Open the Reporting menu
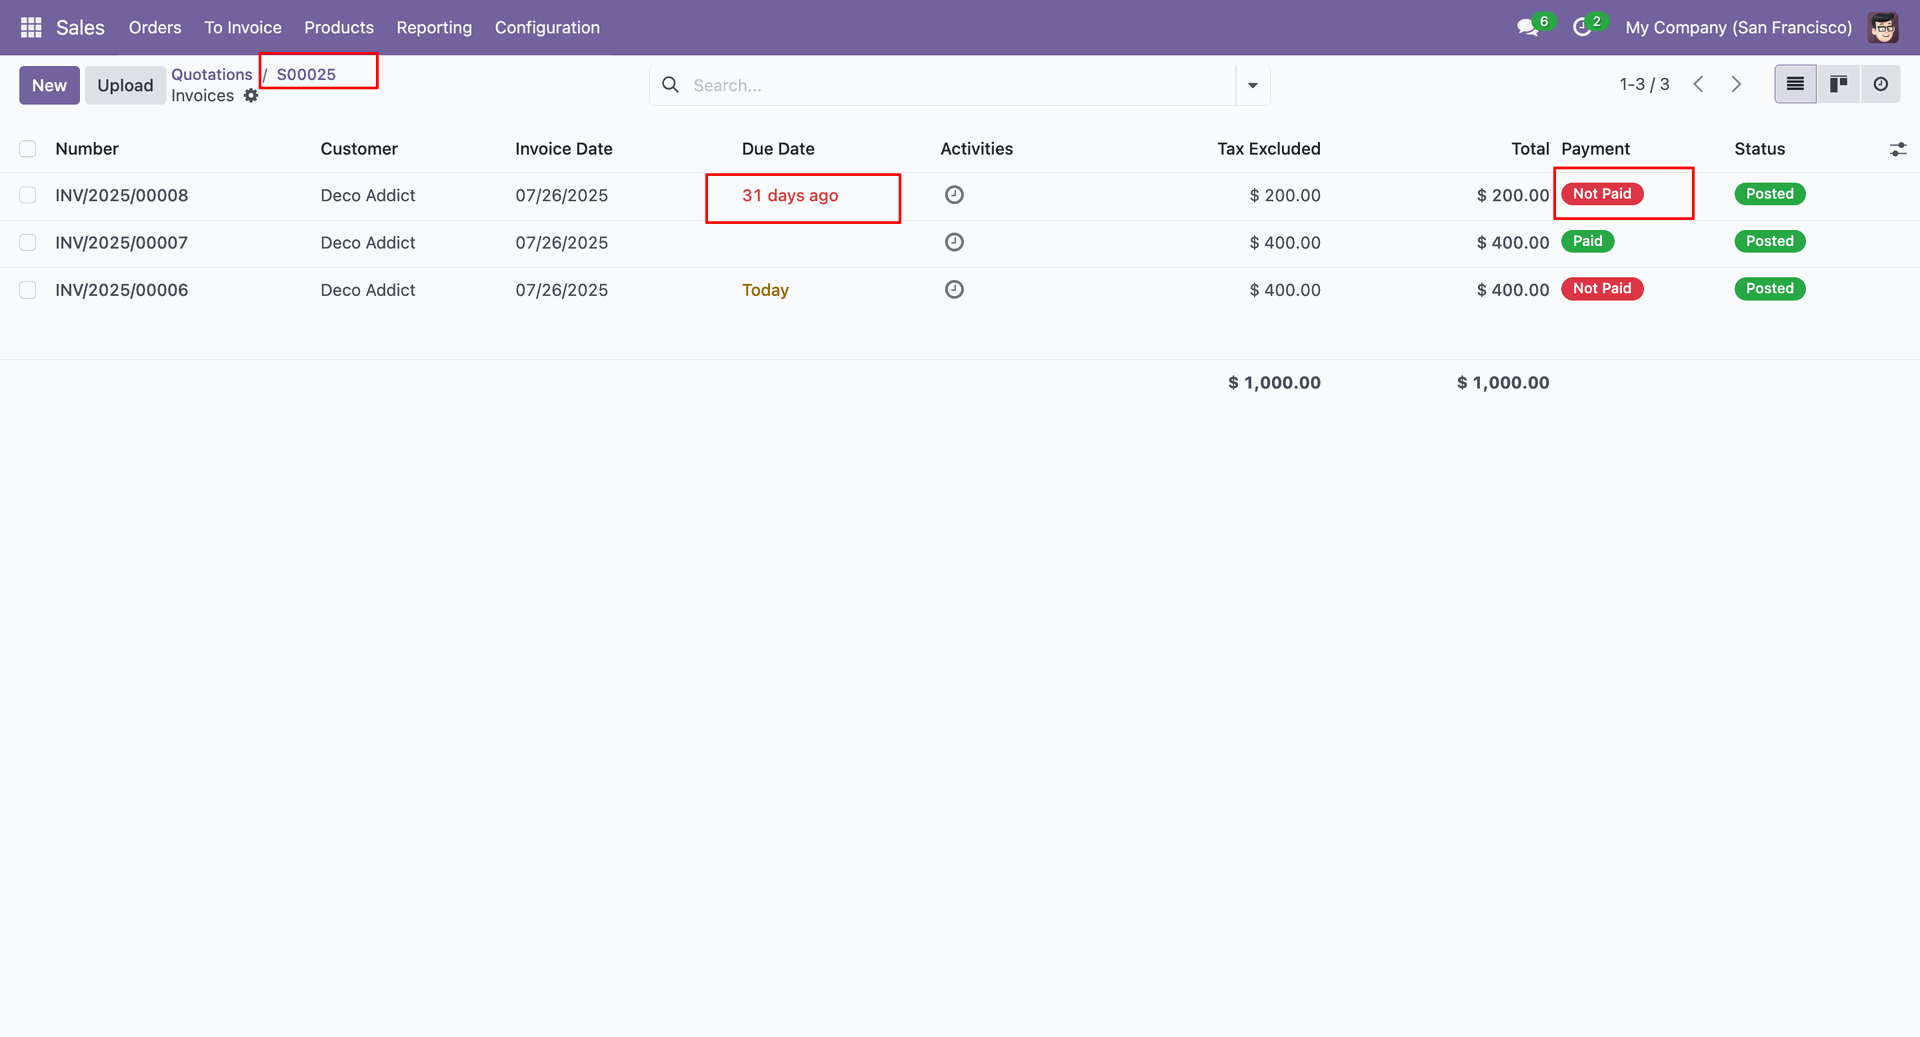 [434, 27]
